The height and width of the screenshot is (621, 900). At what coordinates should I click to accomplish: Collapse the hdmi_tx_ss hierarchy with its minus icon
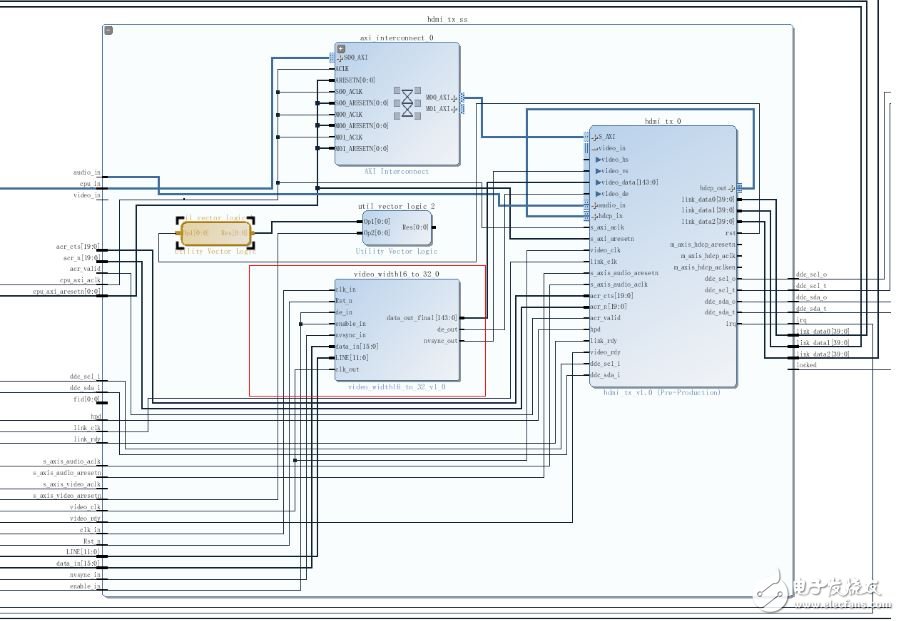point(108,30)
